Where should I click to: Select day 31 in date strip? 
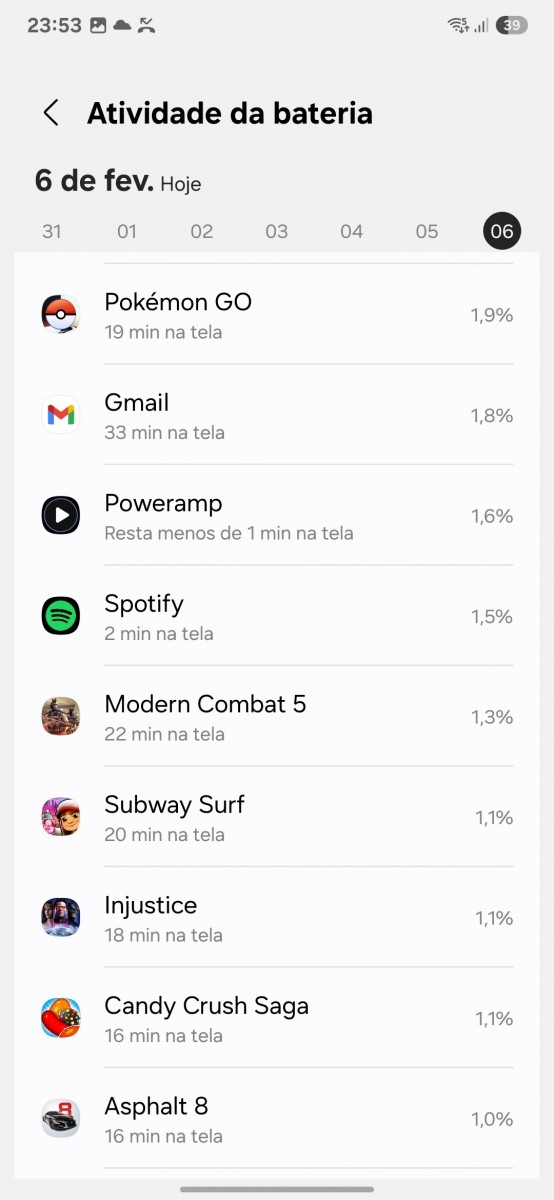click(52, 232)
